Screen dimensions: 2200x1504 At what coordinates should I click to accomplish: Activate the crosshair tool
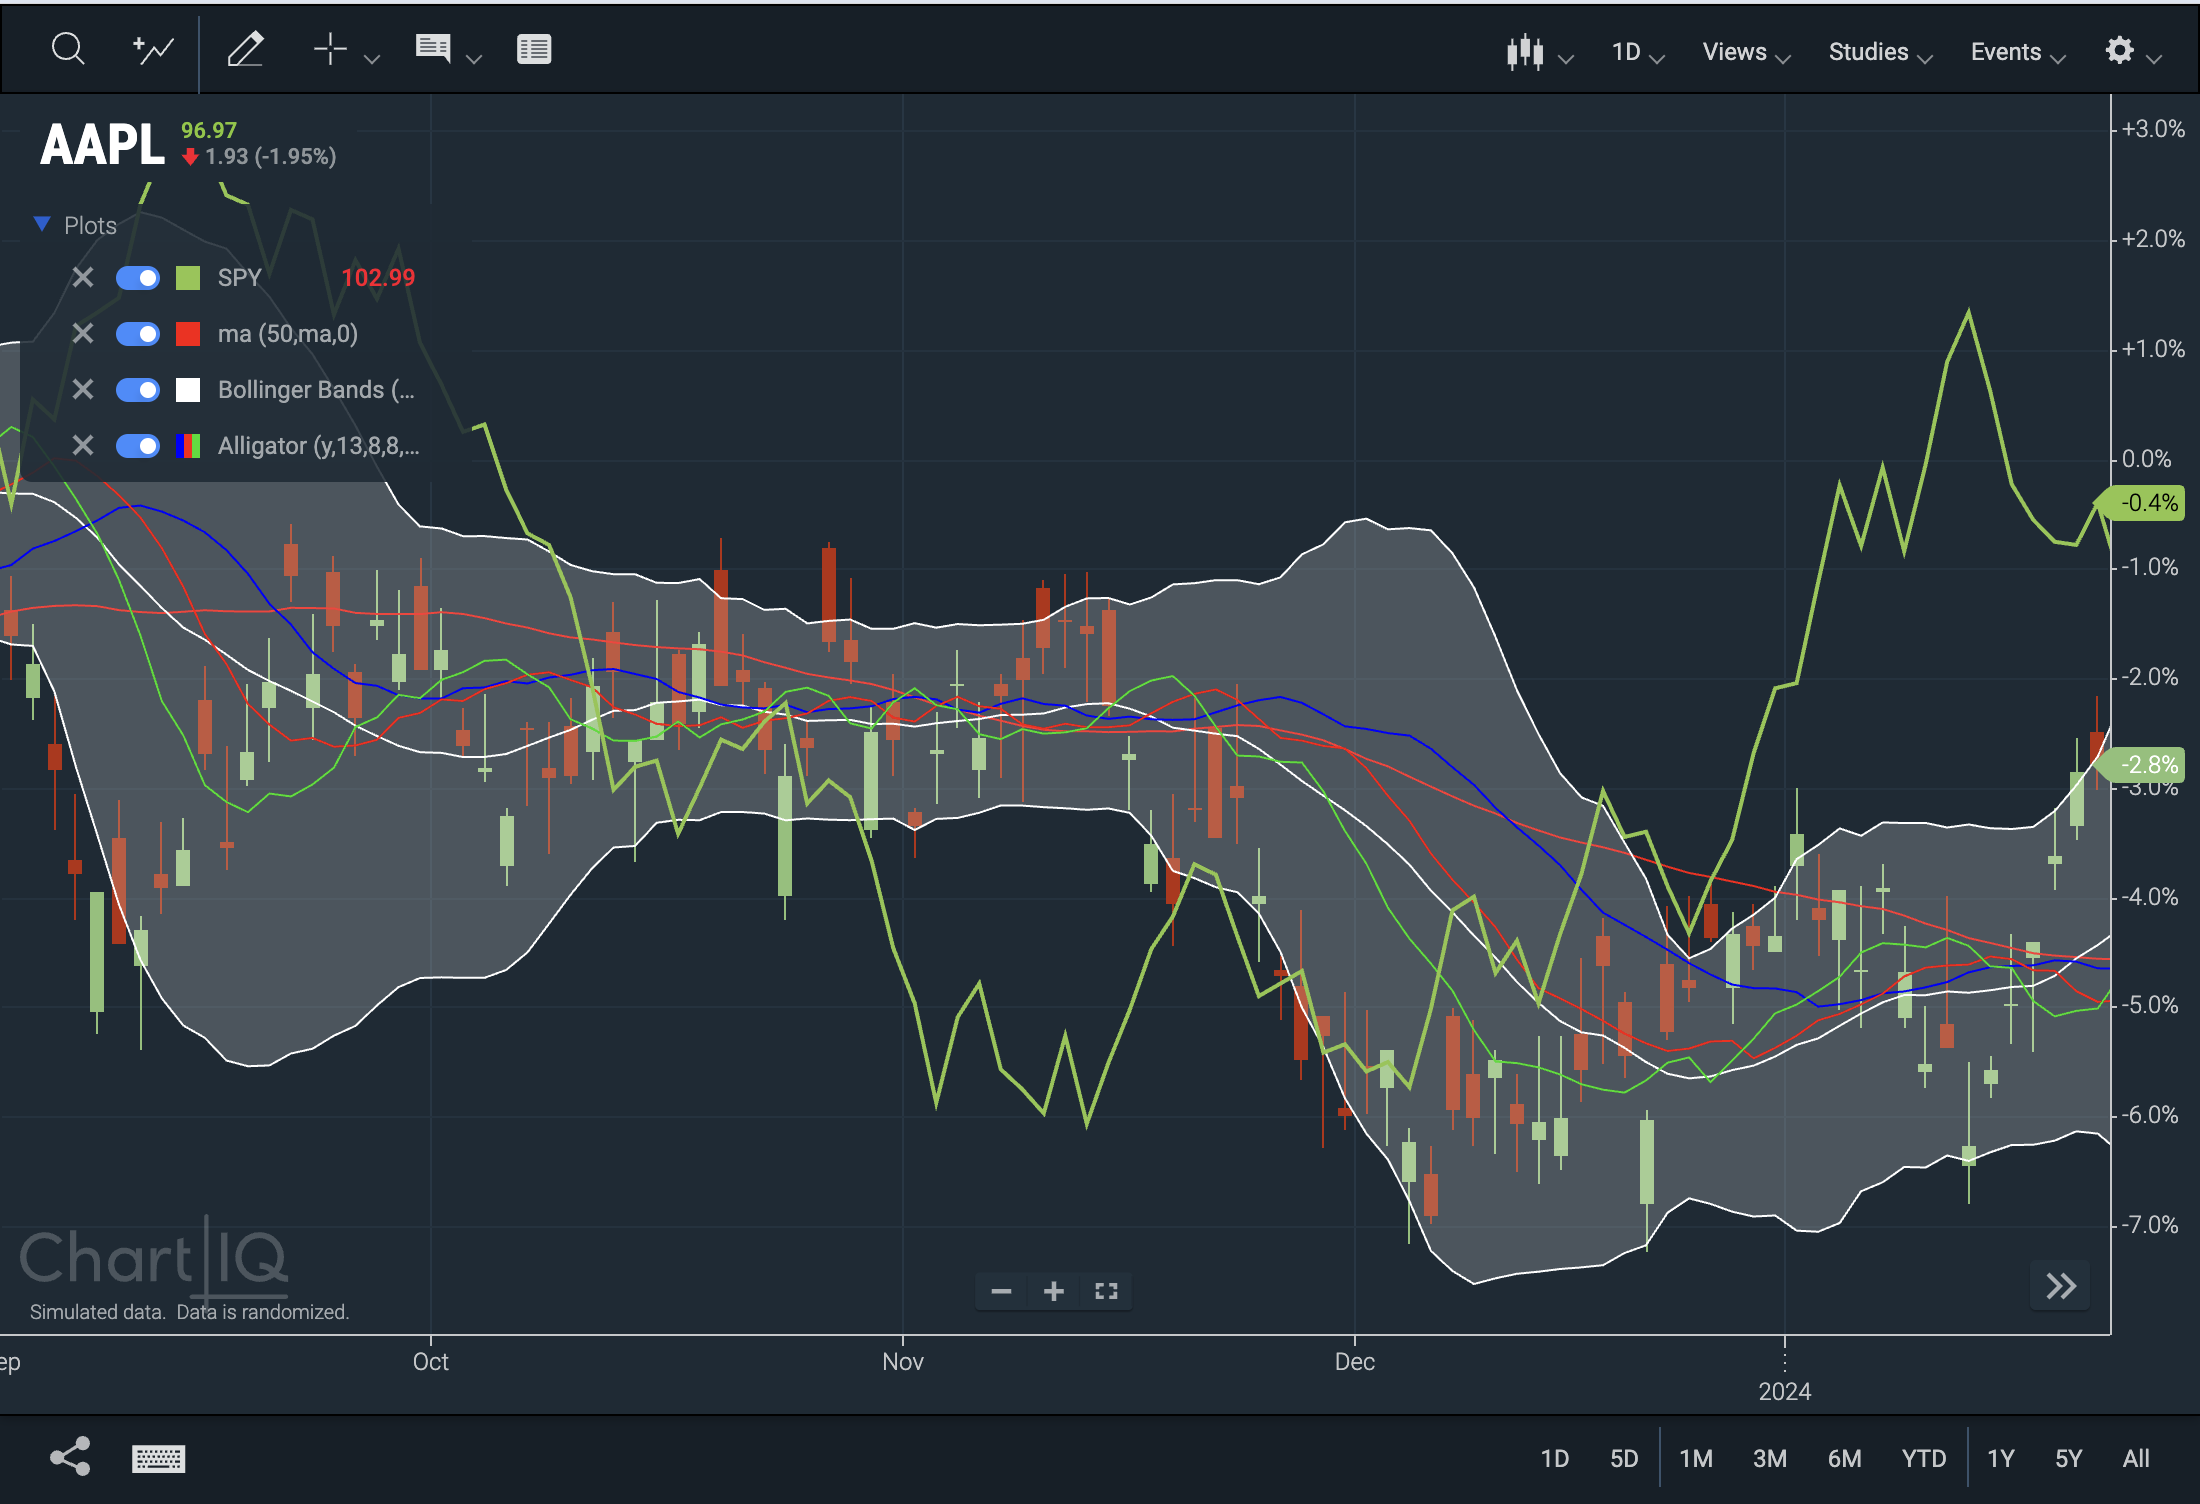[x=330, y=49]
